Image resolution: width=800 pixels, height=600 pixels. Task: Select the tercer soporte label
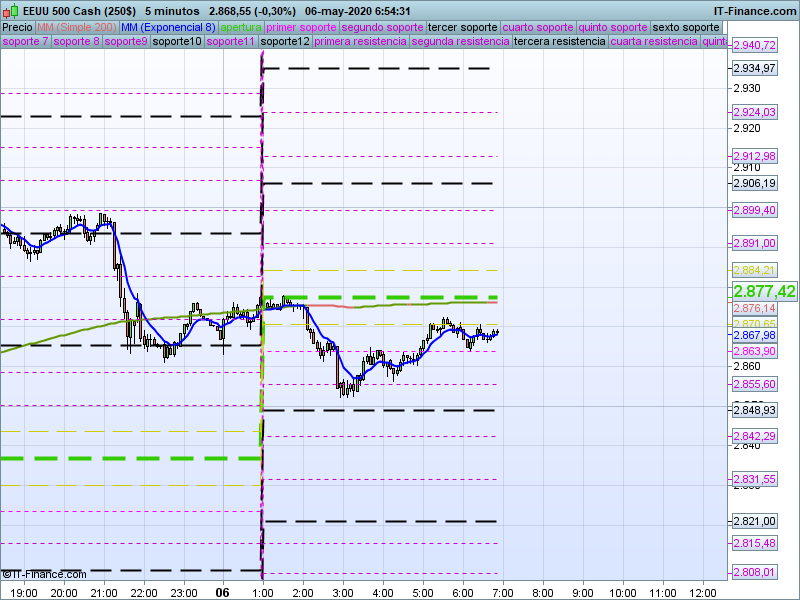[462, 27]
